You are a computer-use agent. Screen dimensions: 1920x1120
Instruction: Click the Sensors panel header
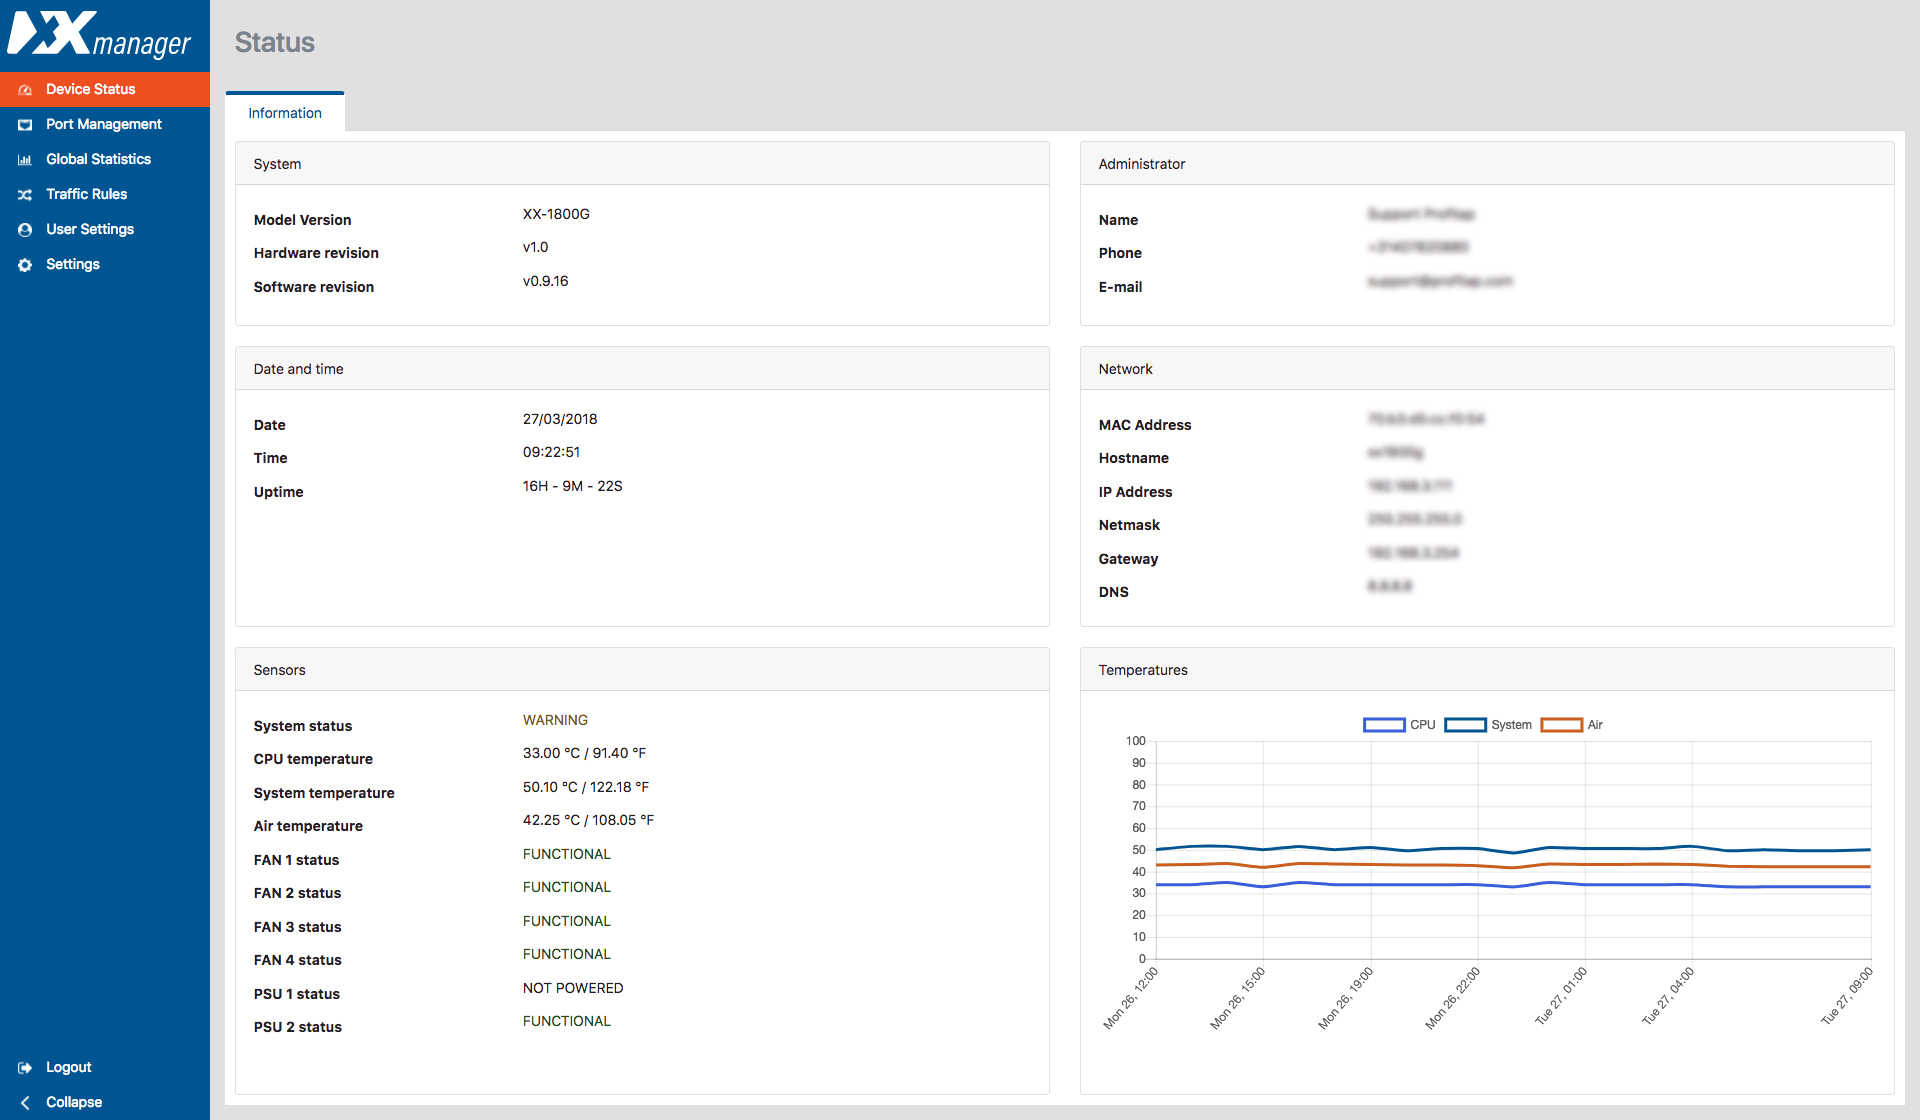tap(642, 670)
